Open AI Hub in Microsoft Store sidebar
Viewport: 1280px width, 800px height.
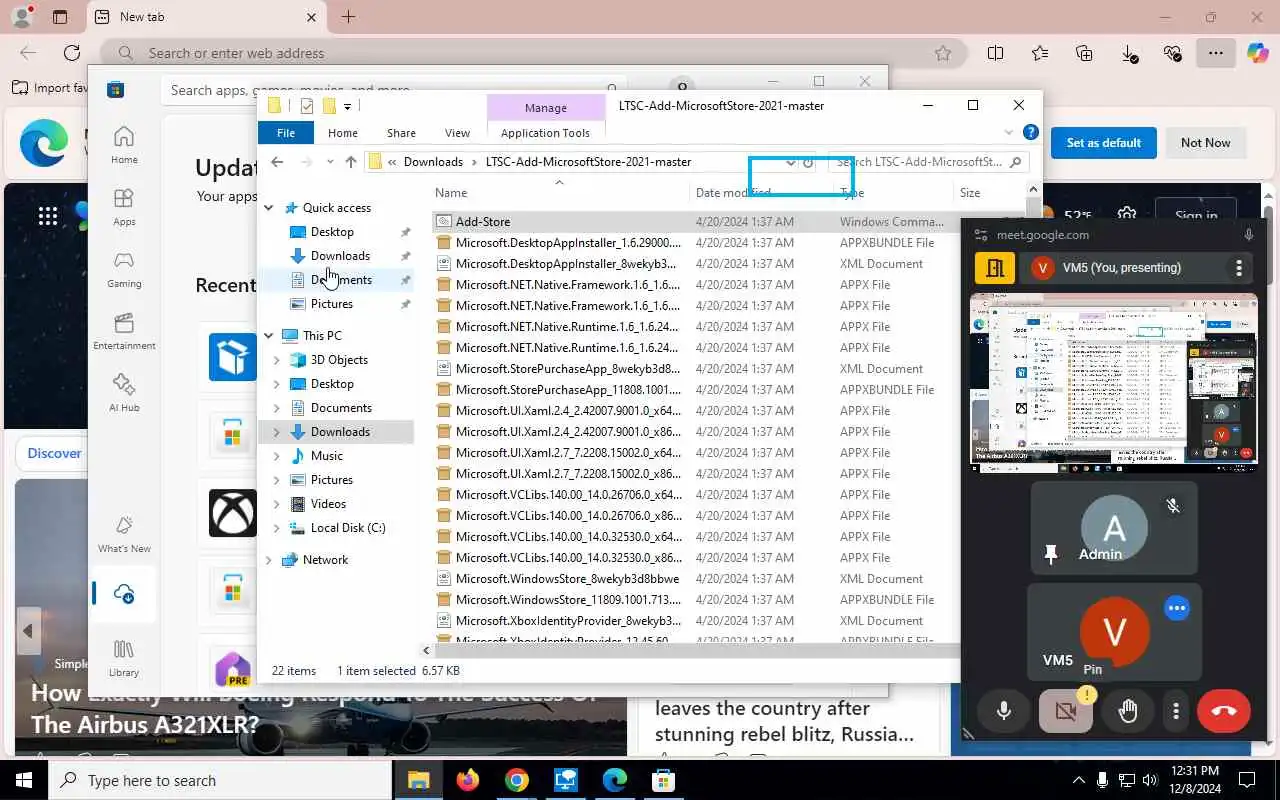click(124, 393)
